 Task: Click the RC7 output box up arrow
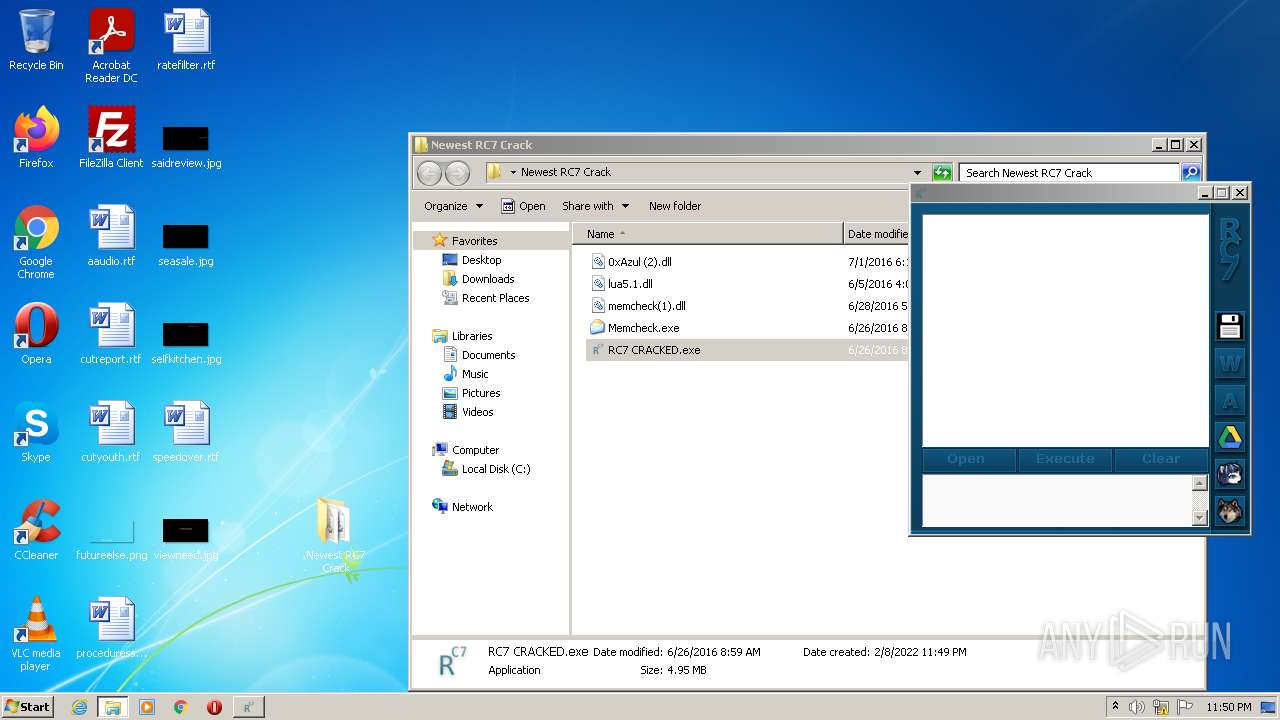coord(1200,483)
